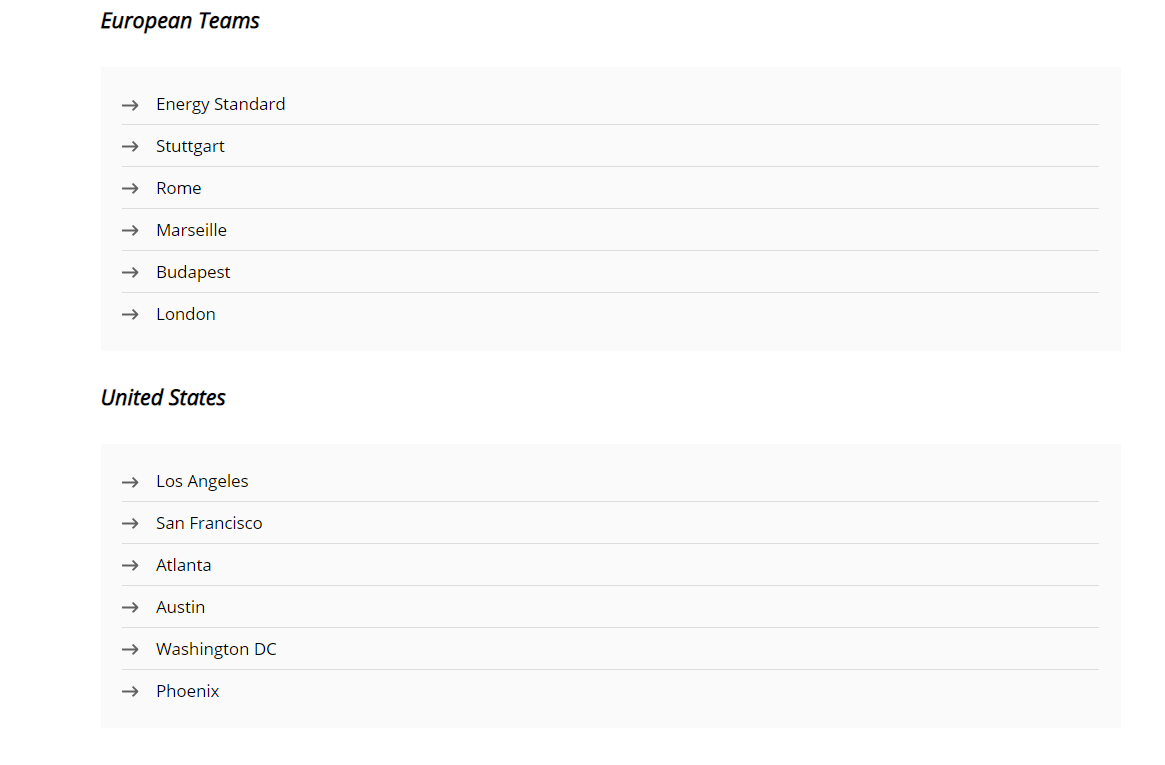The height and width of the screenshot is (765, 1165).
Task: Select the Phoenix team name
Action: point(187,691)
